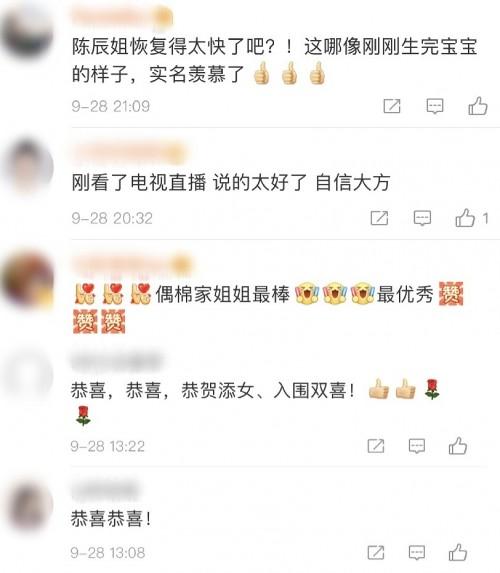Like the 9-28 20:32 comment
Screen dimensions: 500x573
point(465,218)
